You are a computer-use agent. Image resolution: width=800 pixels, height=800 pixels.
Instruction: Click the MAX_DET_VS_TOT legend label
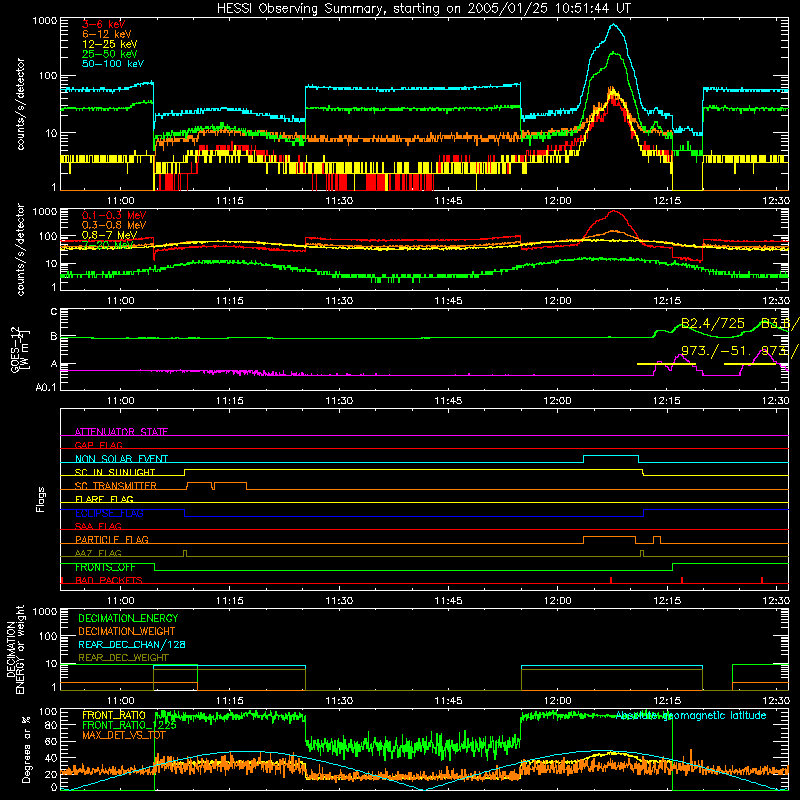tap(123, 735)
